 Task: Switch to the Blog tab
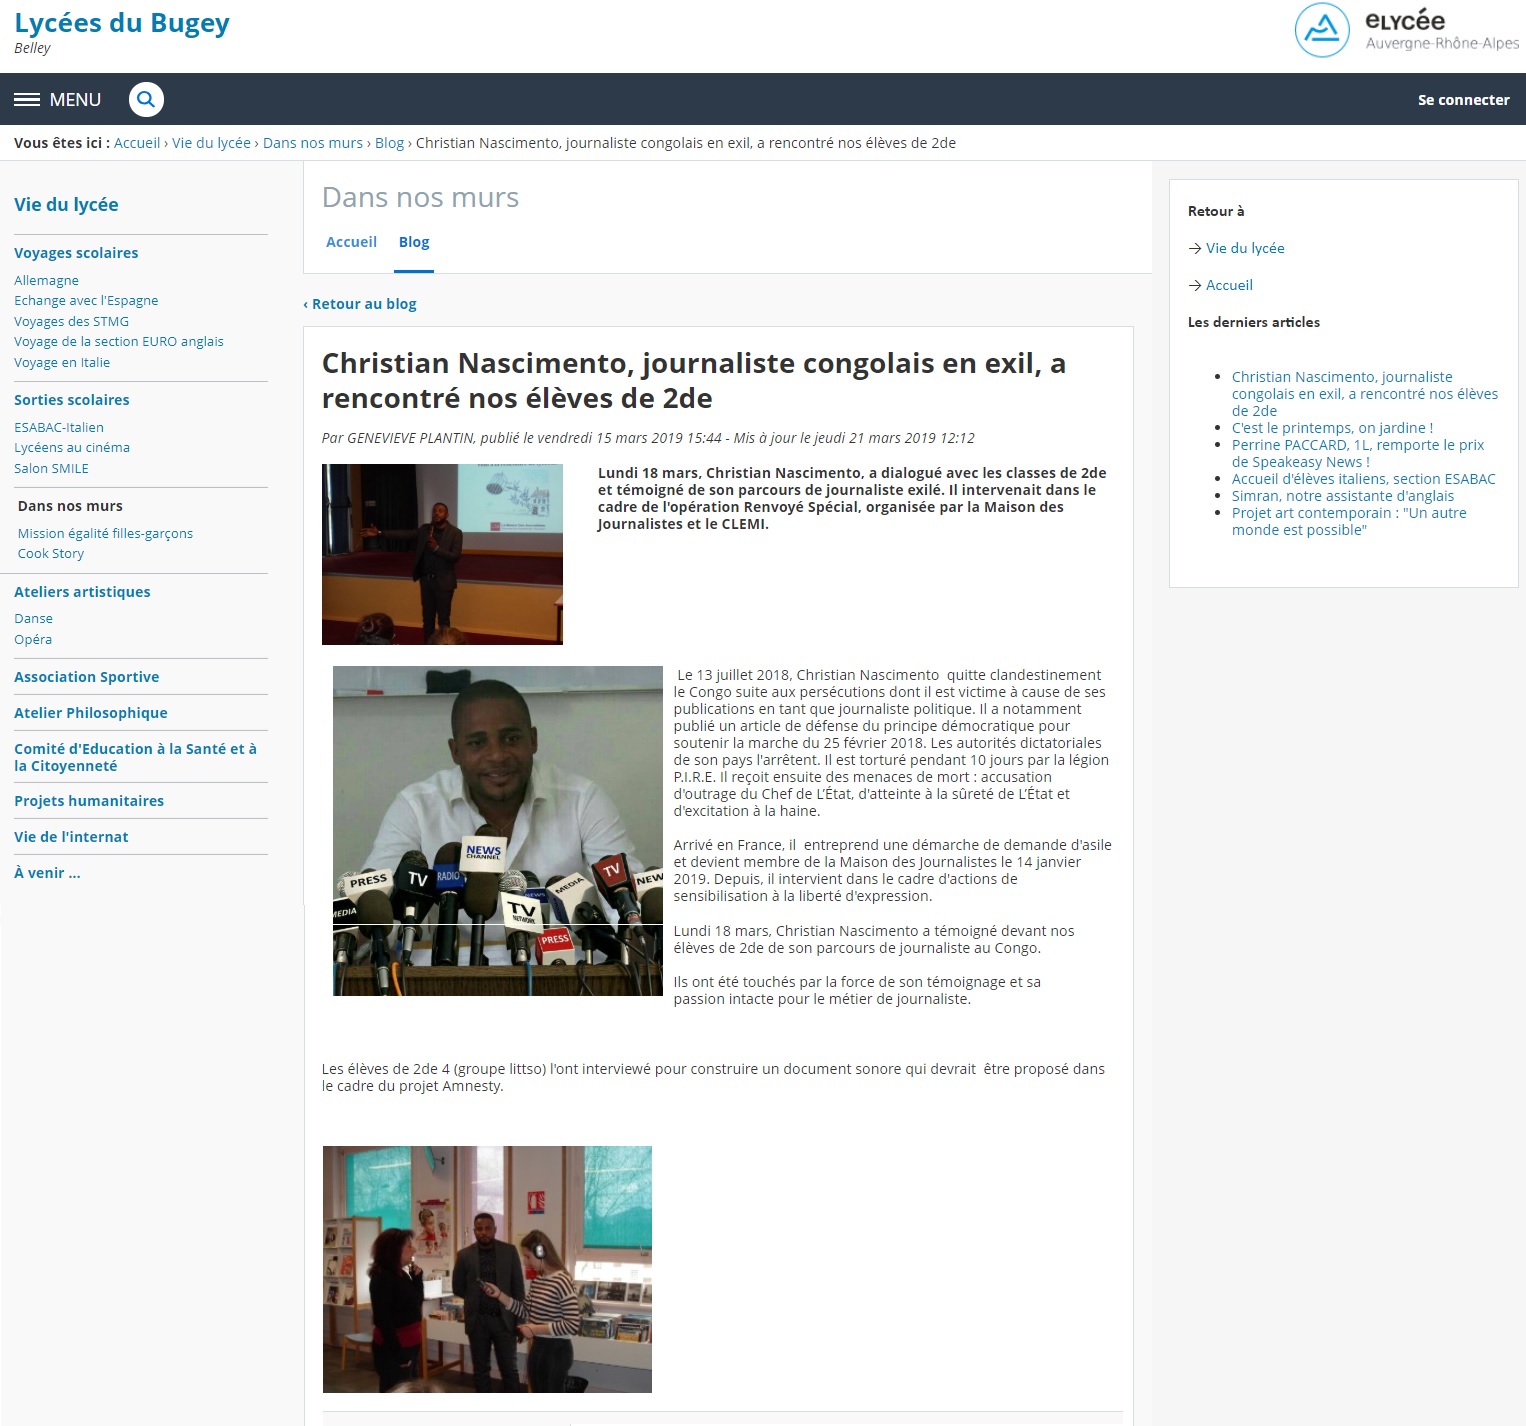coord(413,242)
